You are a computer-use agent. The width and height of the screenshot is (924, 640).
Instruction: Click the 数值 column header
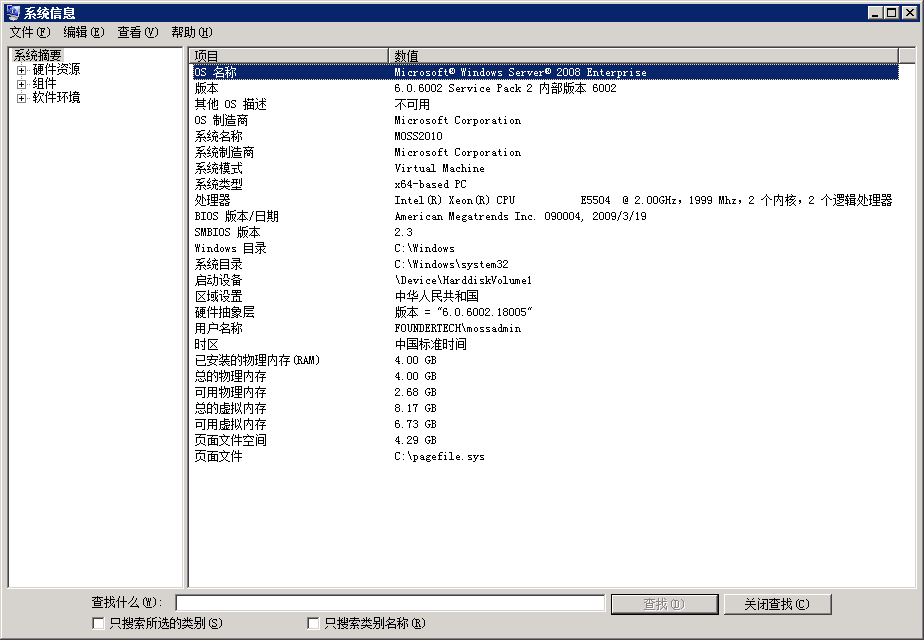643,56
